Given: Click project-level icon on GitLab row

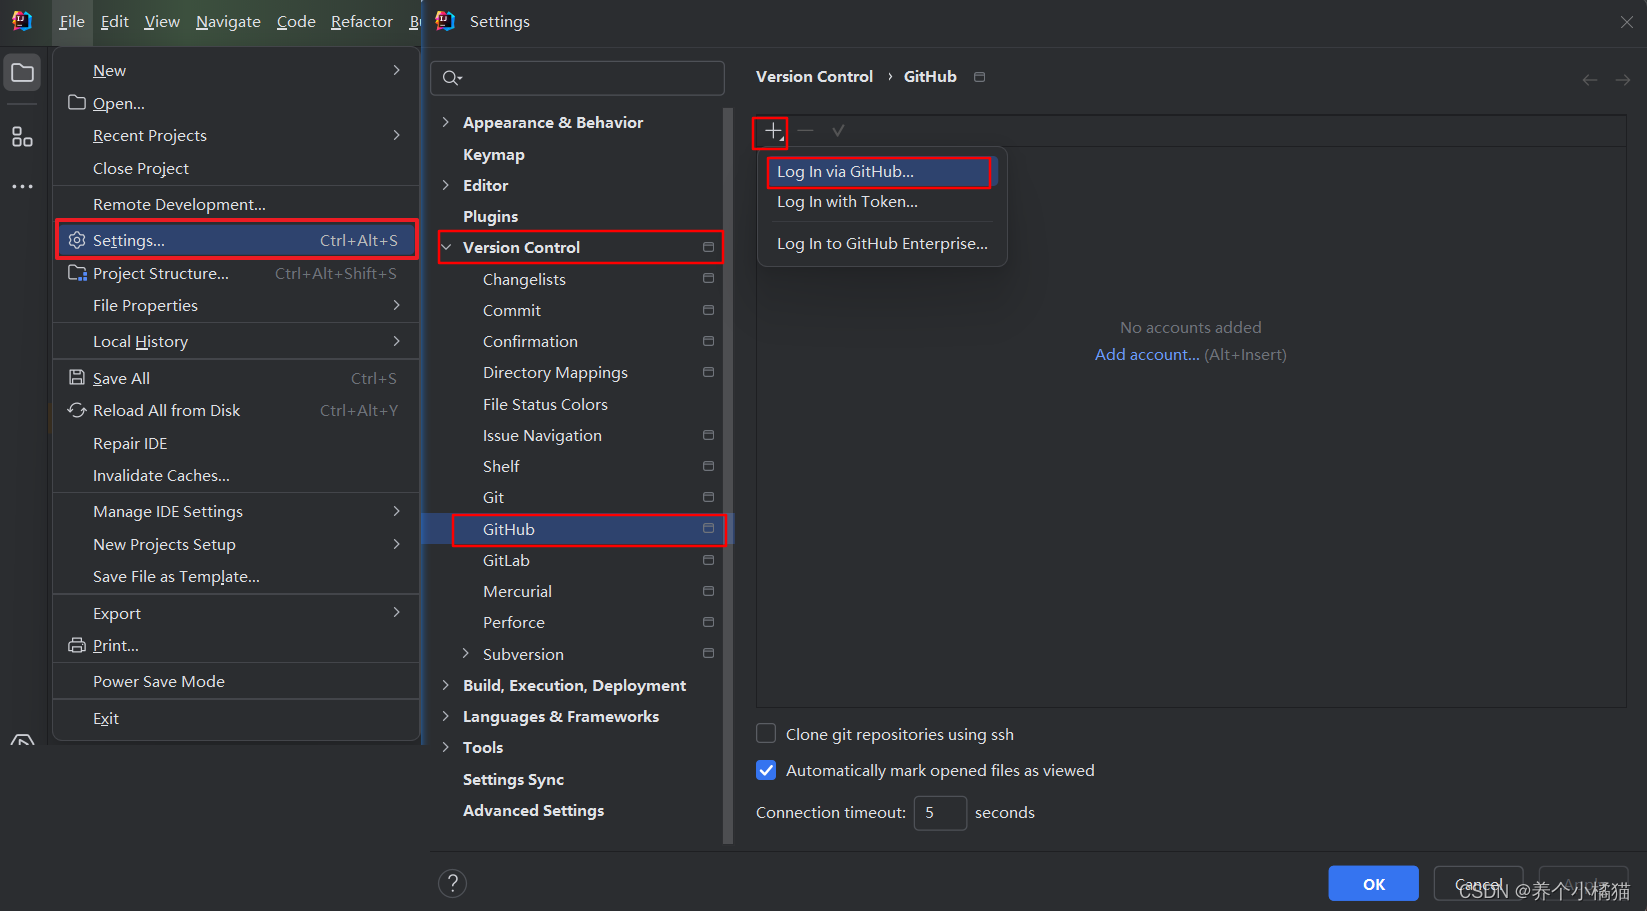Looking at the screenshot, I should tap(708, 560).
